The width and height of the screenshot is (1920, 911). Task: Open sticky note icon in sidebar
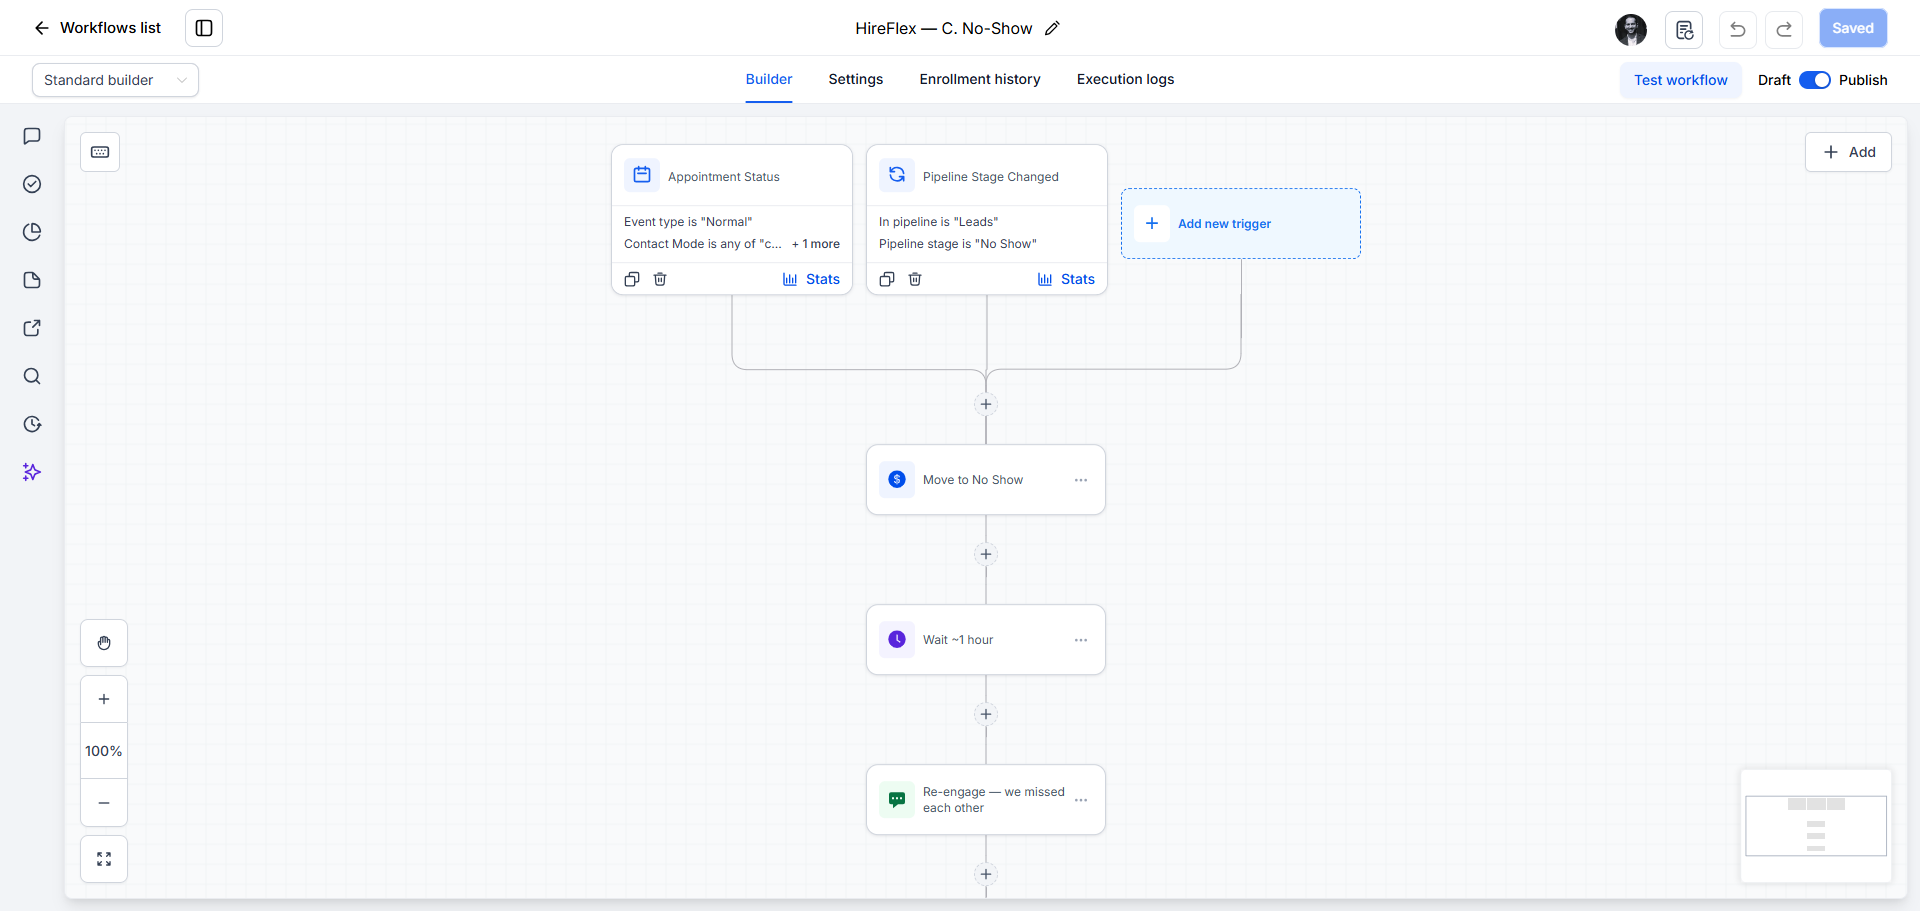coord(32,280)
